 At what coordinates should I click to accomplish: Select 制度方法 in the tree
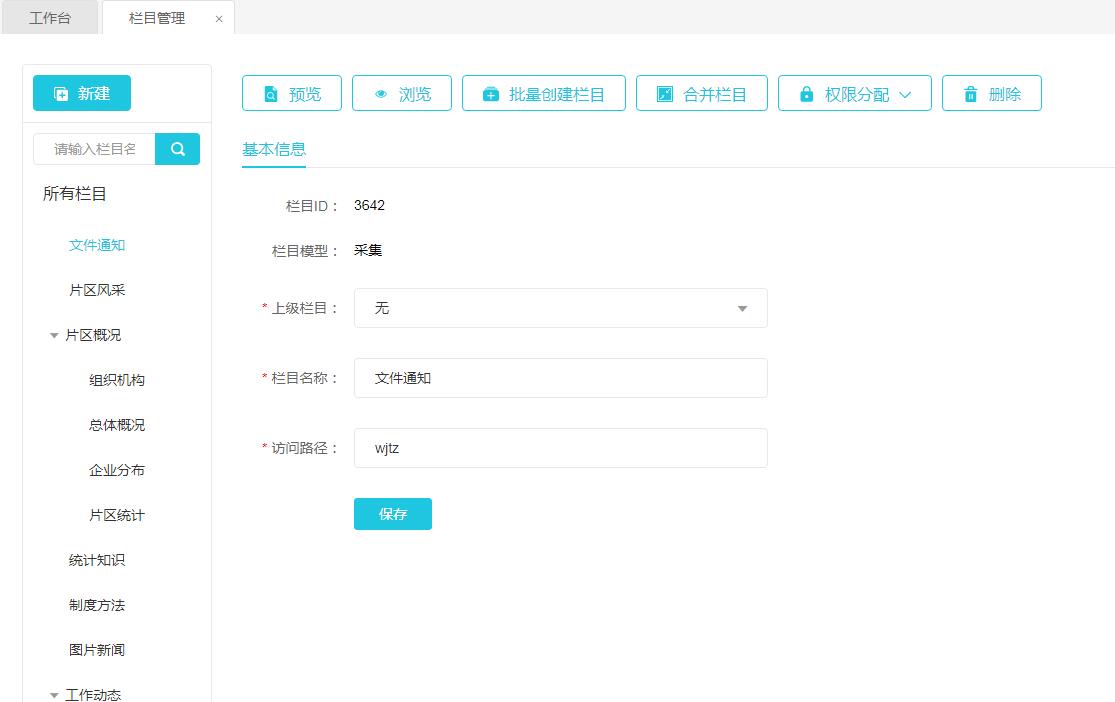tap(97, 605)
